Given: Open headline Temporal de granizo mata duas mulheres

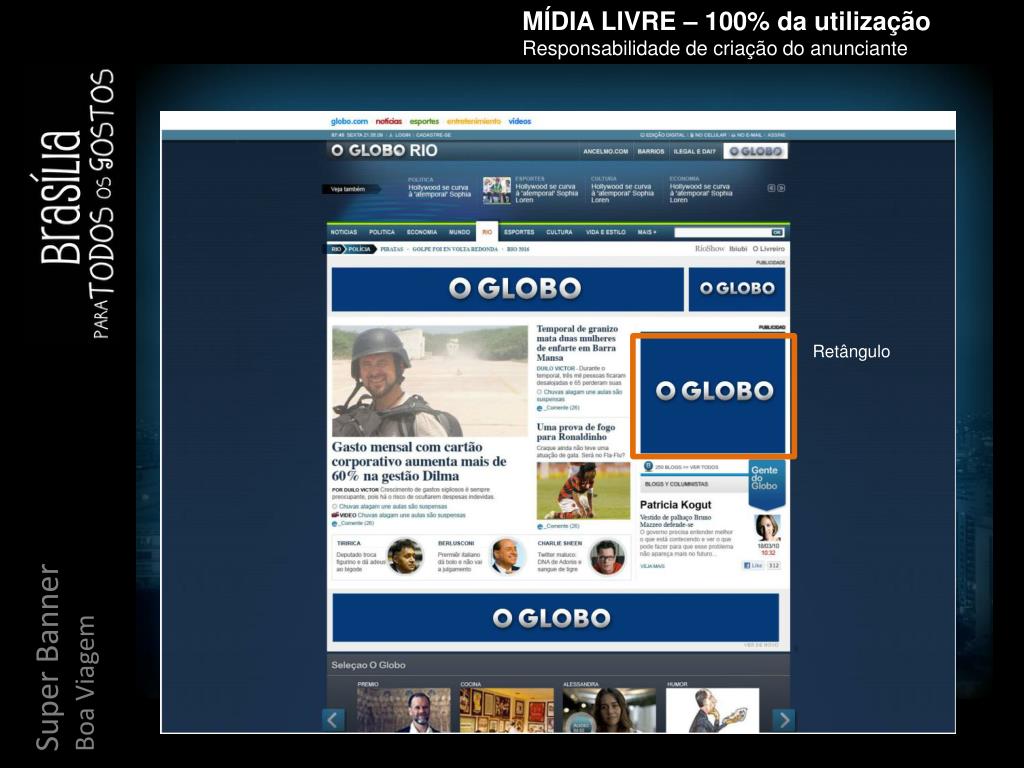Looking at the screenshot, I should click(577, 344).
